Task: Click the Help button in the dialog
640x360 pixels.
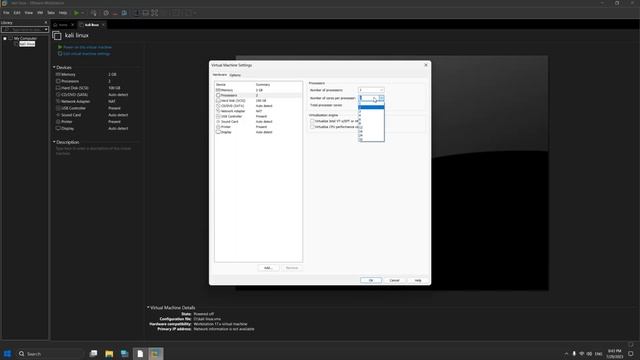Action: [x=418, y=280]
